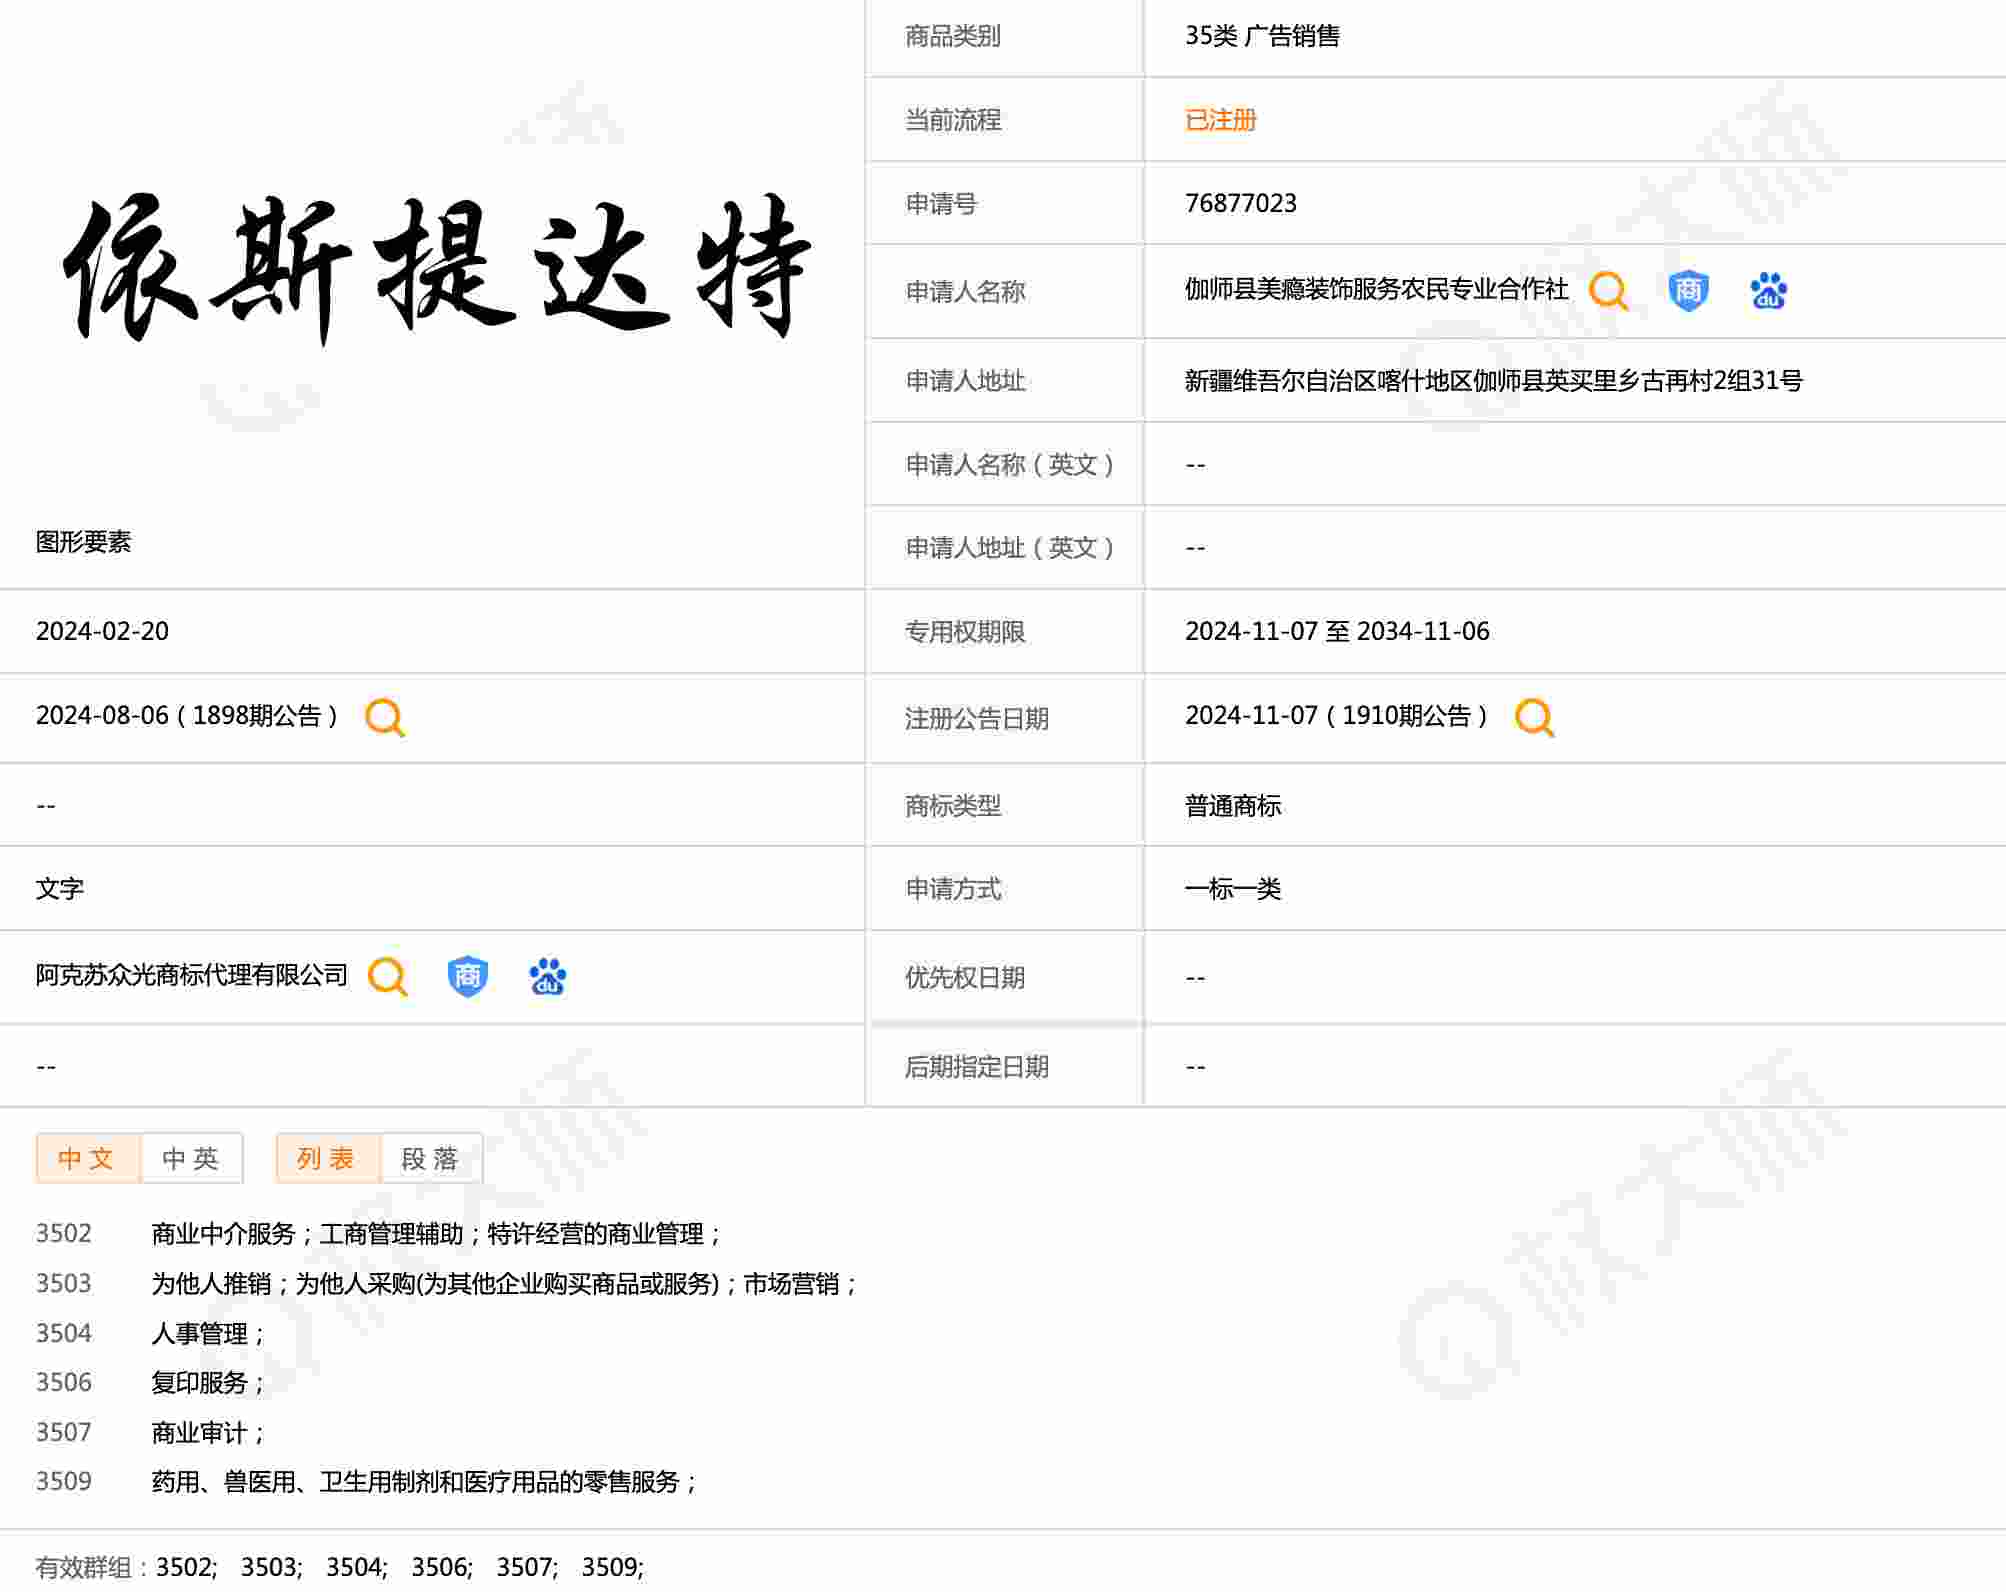Switch goods list language to 中英
This screenshot has height=1592, width=2006.
pos(191,1158)
